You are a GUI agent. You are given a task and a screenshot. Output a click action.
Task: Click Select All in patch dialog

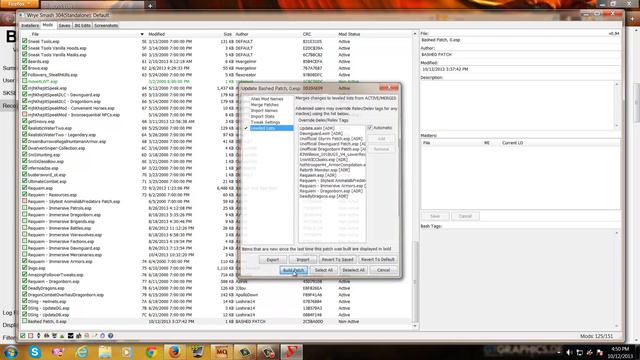pyautogui.click(x=324, y=270)
